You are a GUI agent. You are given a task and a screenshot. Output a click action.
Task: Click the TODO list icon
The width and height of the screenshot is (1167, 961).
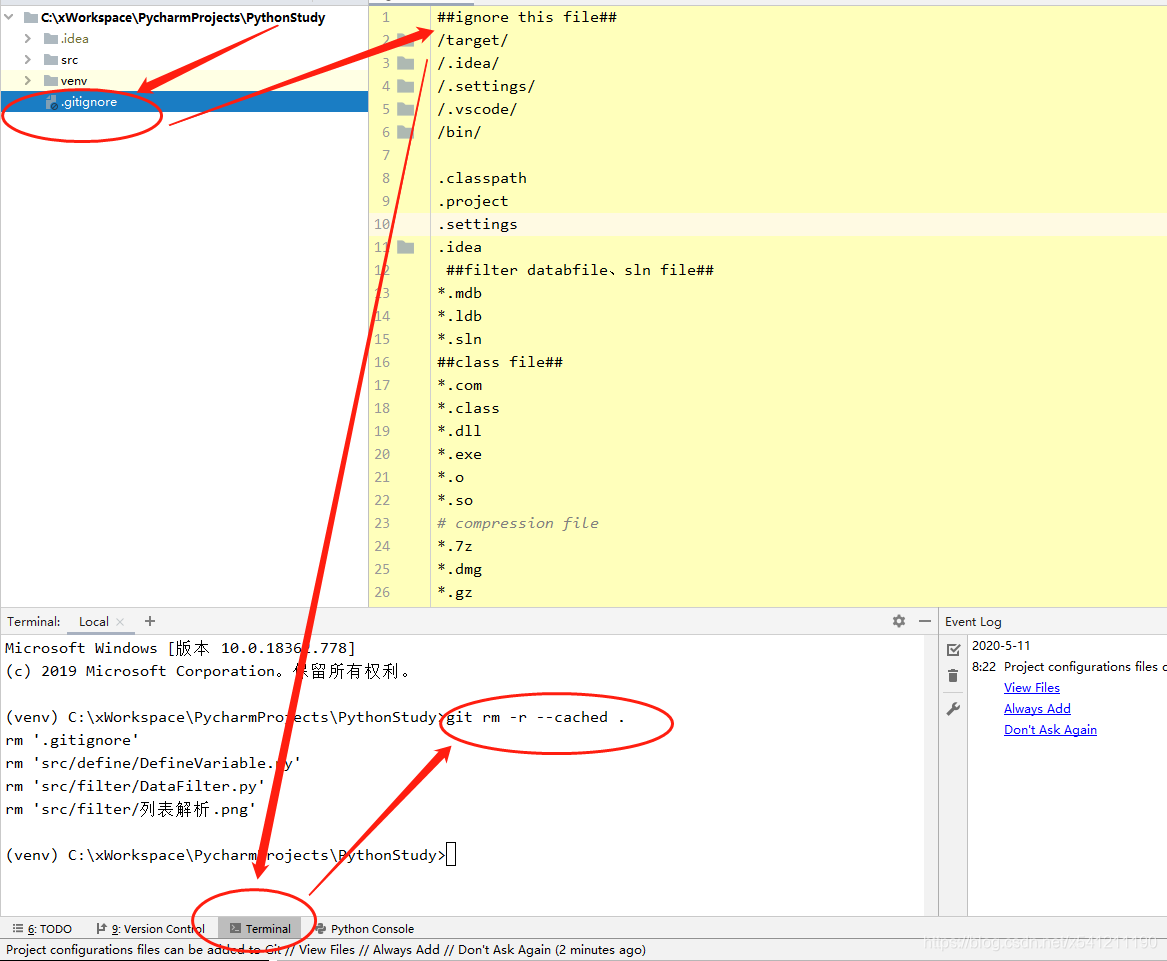click(x=18, y=928)
